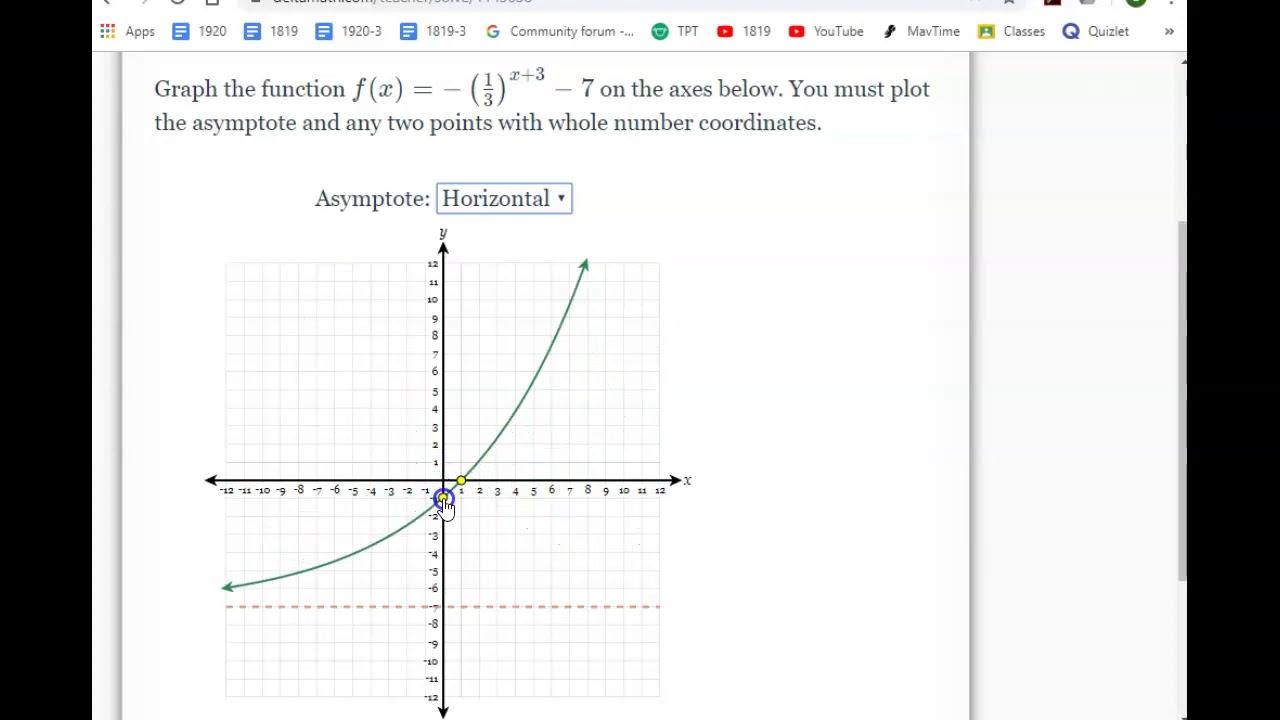Open the MavTime bookmark

(921, 31)
